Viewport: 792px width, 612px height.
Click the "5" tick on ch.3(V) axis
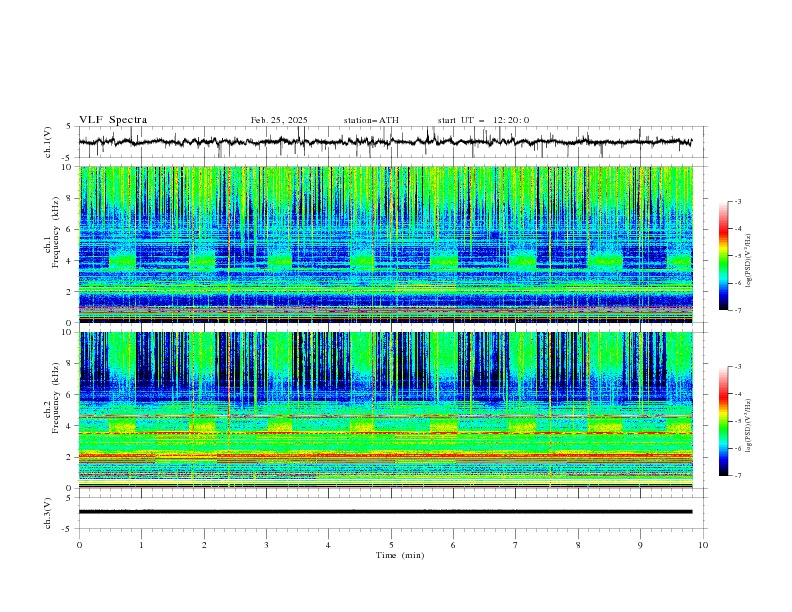point(69,498)
